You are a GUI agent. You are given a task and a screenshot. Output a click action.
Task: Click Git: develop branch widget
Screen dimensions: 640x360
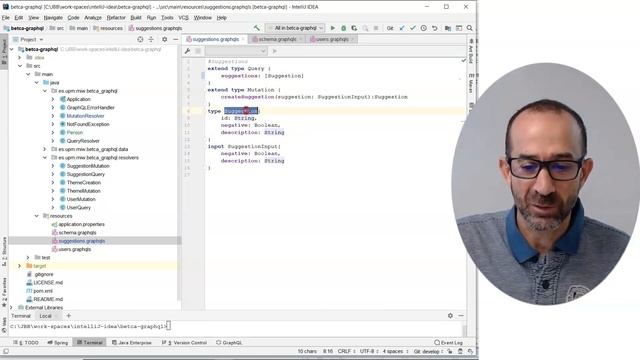coord(428,351)
